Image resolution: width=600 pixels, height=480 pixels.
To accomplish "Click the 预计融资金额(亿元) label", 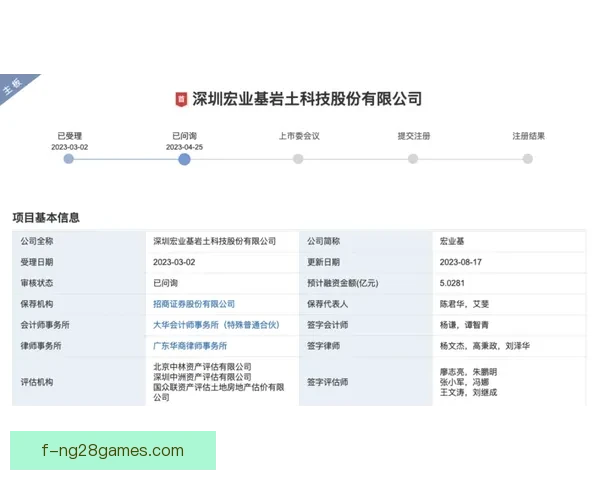I will pyautogui.click(x=342, y=283).
